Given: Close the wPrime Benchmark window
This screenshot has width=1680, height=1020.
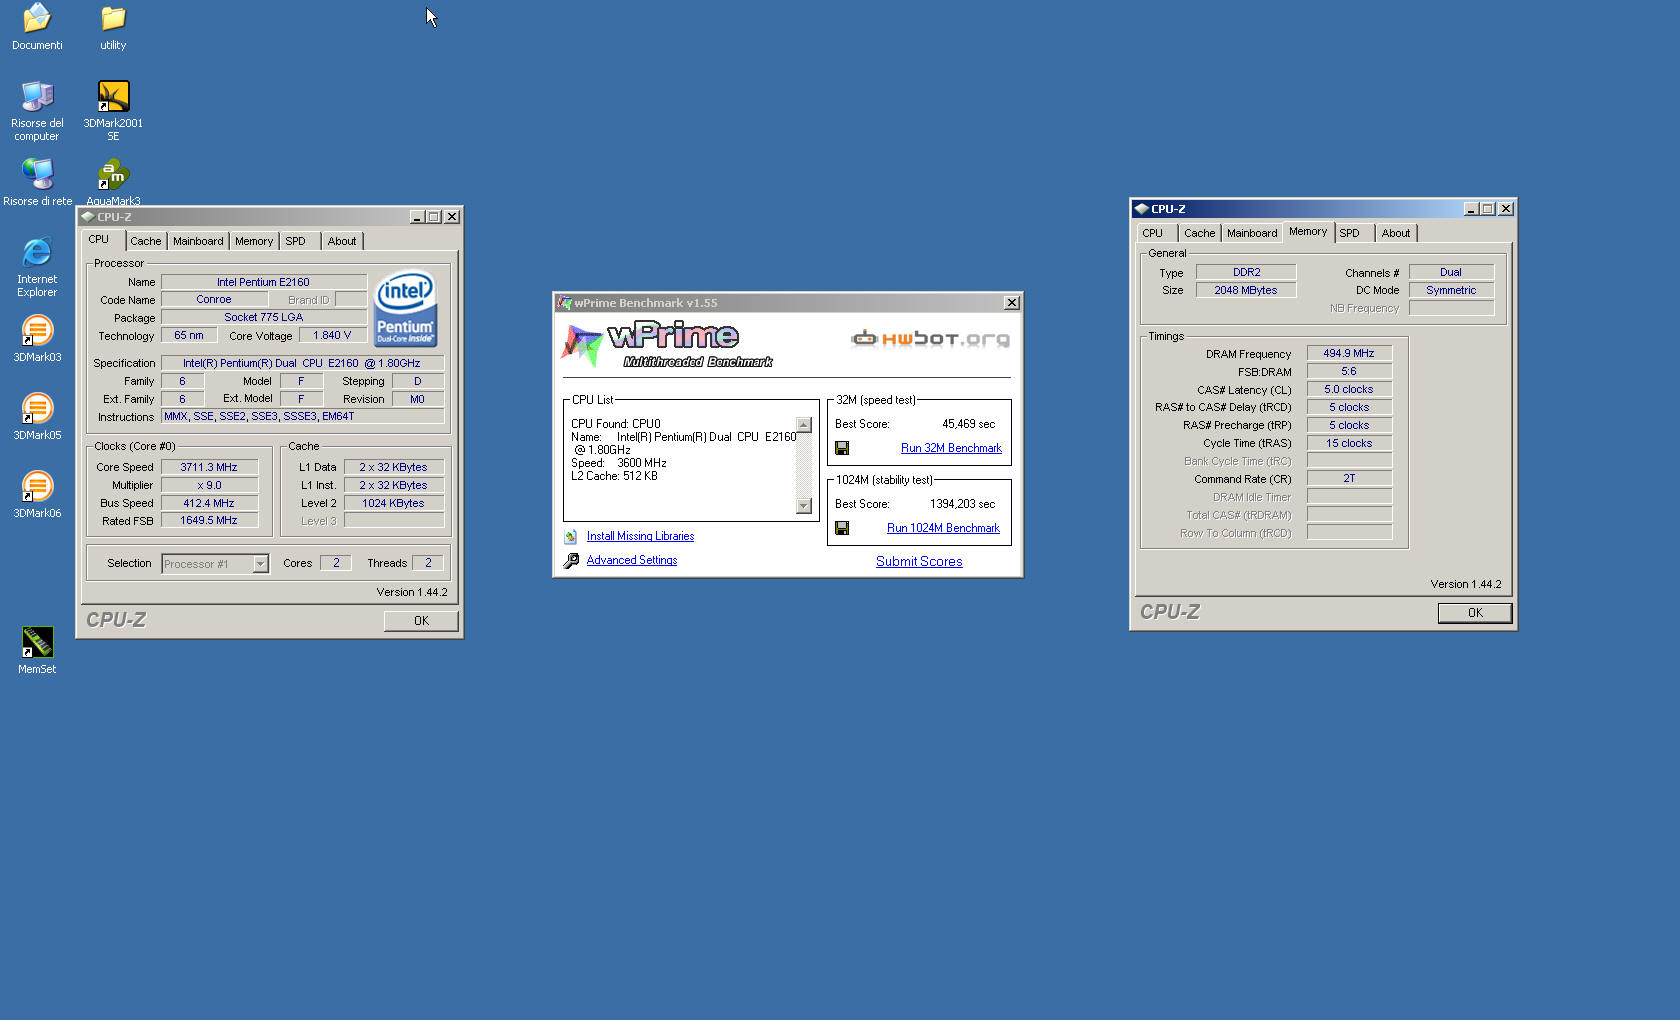Looking at the screenshot, I should [x=1011, y=303].
